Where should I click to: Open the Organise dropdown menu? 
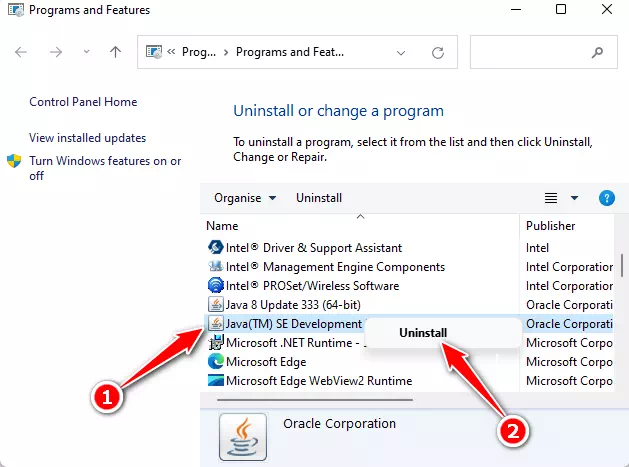pos(245,198)
